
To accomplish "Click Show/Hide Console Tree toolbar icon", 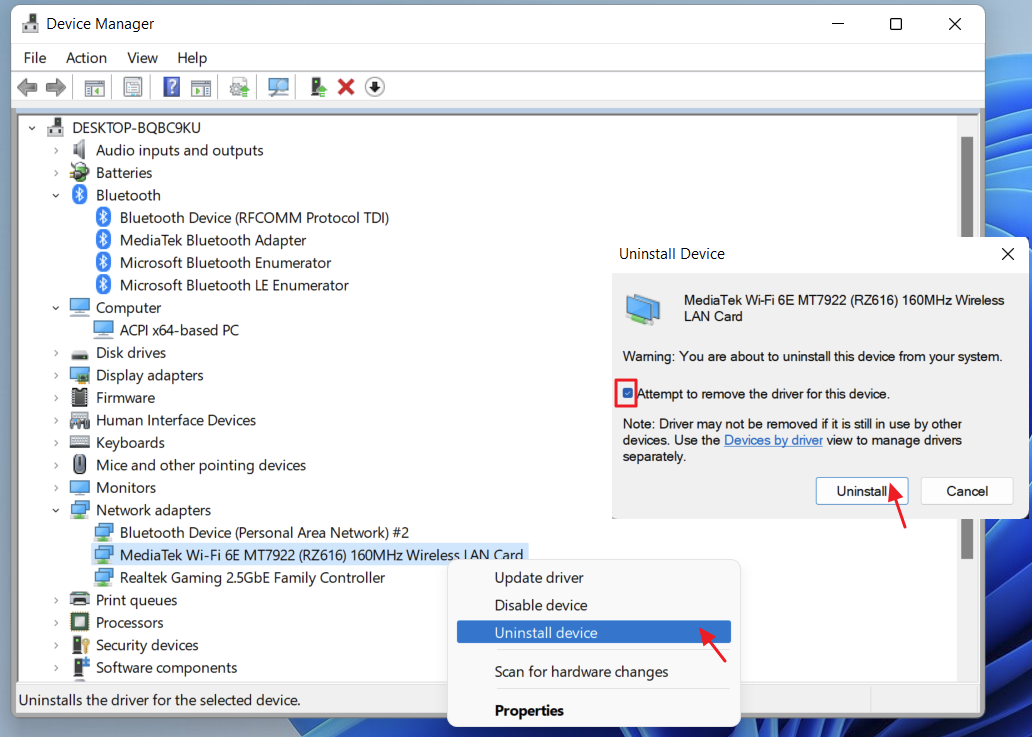I will (x=94, y=87).
